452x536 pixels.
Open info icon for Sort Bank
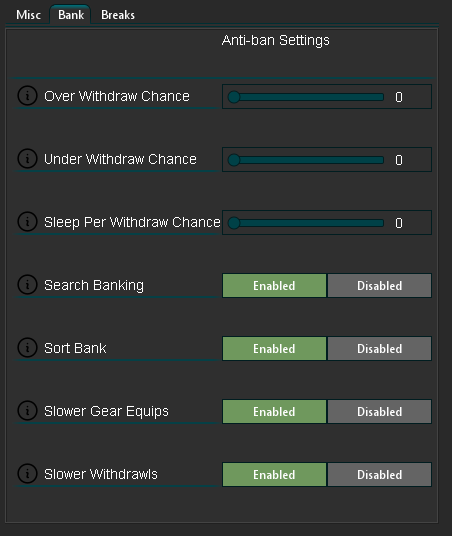click(27, 347)
